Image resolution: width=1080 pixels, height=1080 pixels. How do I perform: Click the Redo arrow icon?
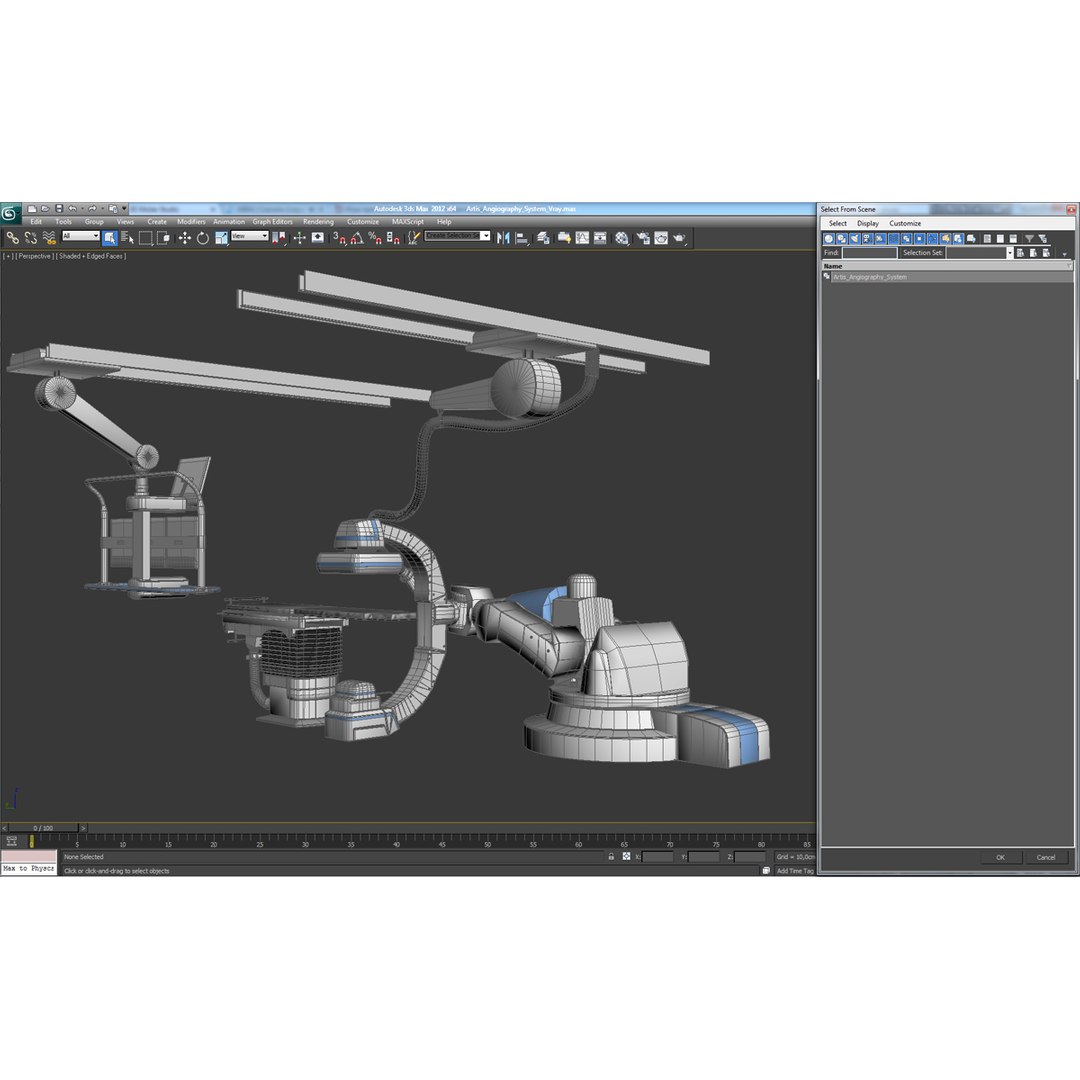click(92, 209)
